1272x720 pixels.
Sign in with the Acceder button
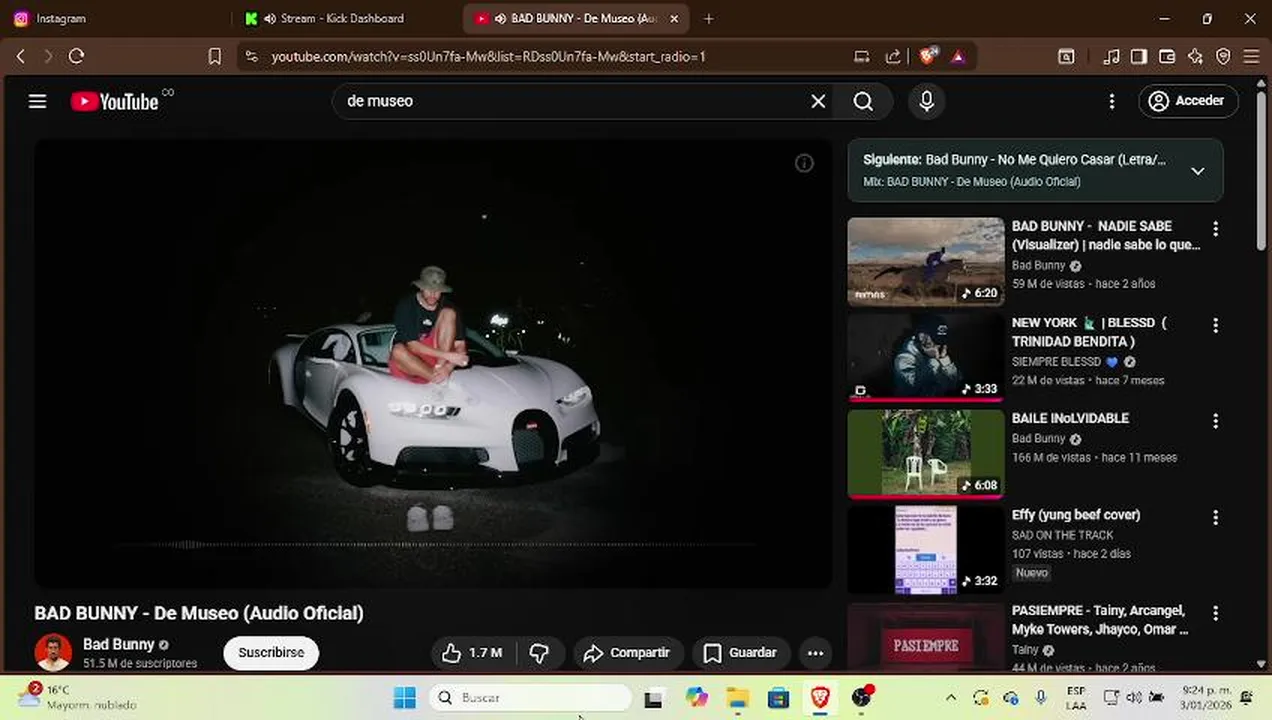pos(1188,101)
